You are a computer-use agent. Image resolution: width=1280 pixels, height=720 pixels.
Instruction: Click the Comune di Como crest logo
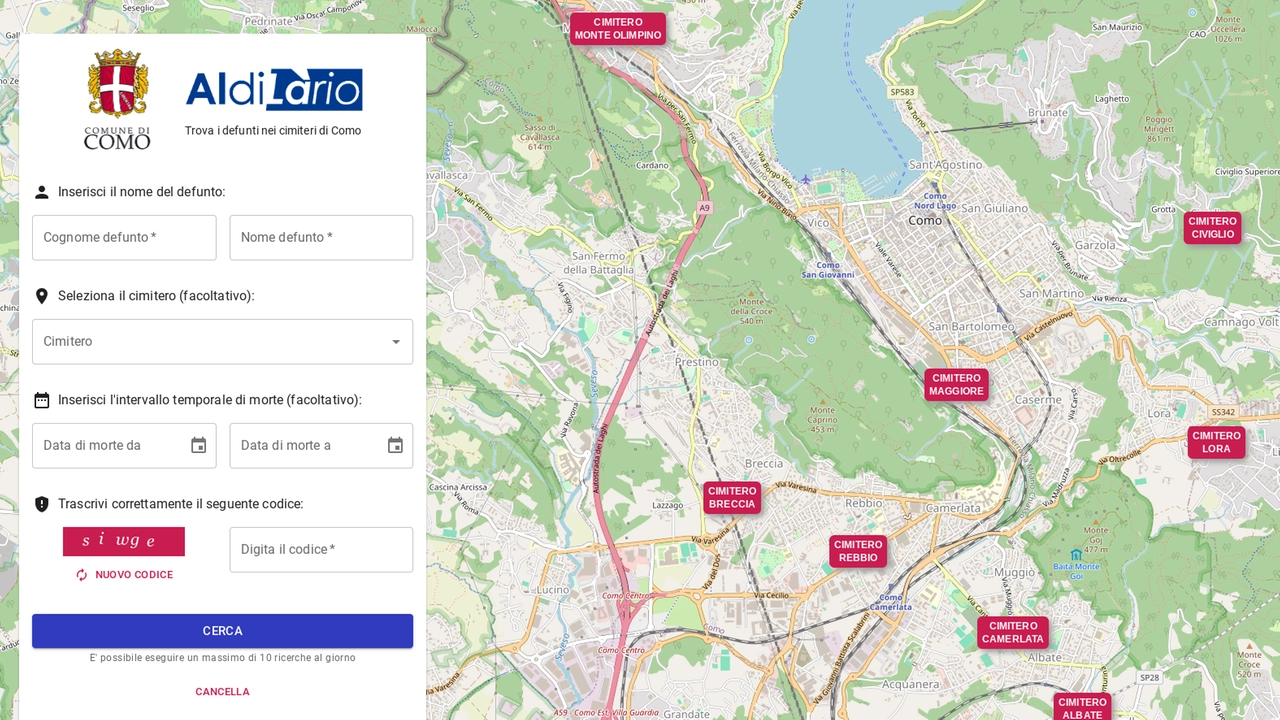point(118,99)
